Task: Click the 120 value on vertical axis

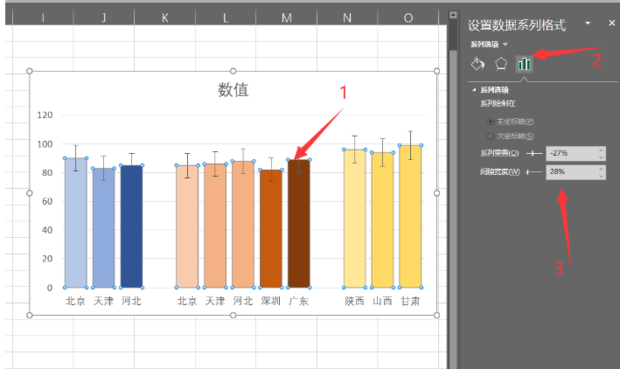Action: click(45, 115)
